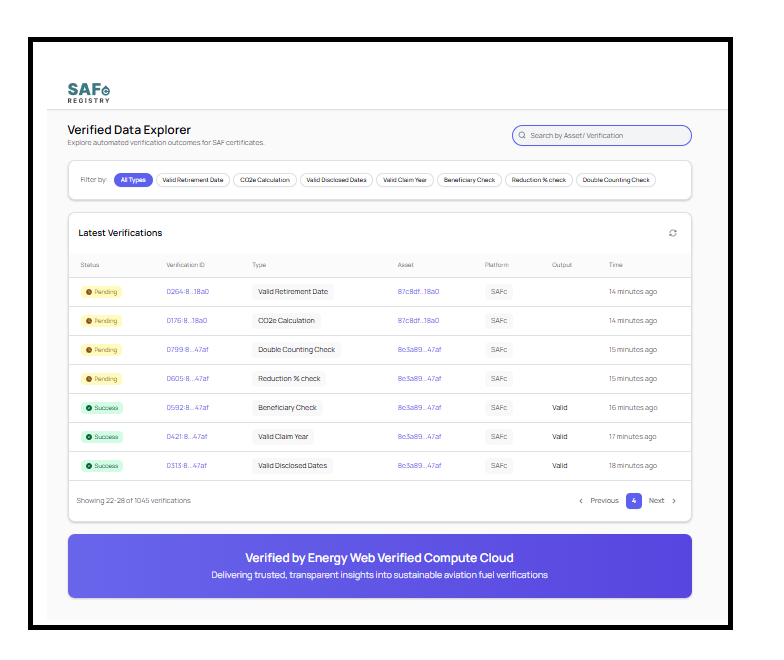Click SAFc platform tag in Beneficiary Check row
The image size is (784, 660).
click(498, 408)
